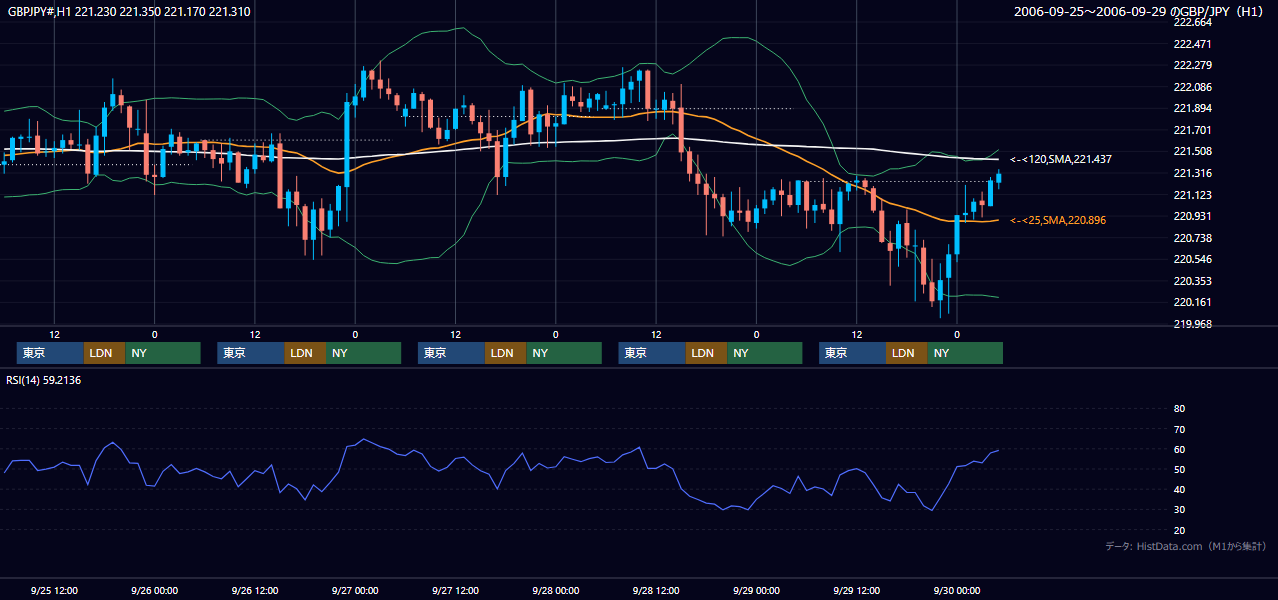This screenshot has height=600, width=1278.
Task: Click the 222.279 price axis label
Action: tap(1192, 66)
